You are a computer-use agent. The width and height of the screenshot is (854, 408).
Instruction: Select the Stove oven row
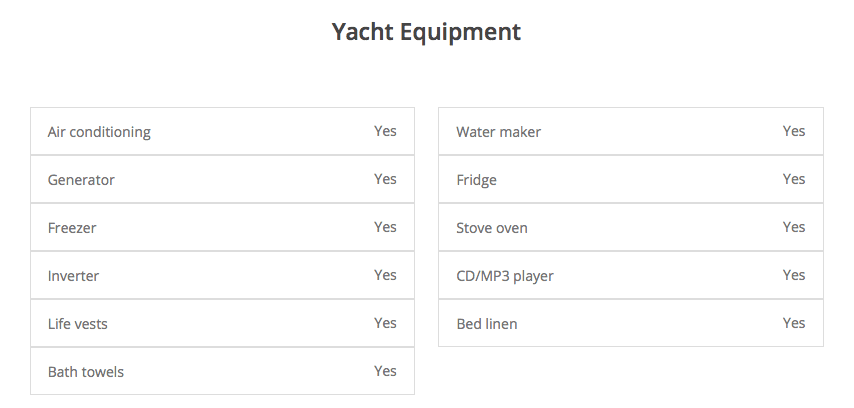click(630, 228)
